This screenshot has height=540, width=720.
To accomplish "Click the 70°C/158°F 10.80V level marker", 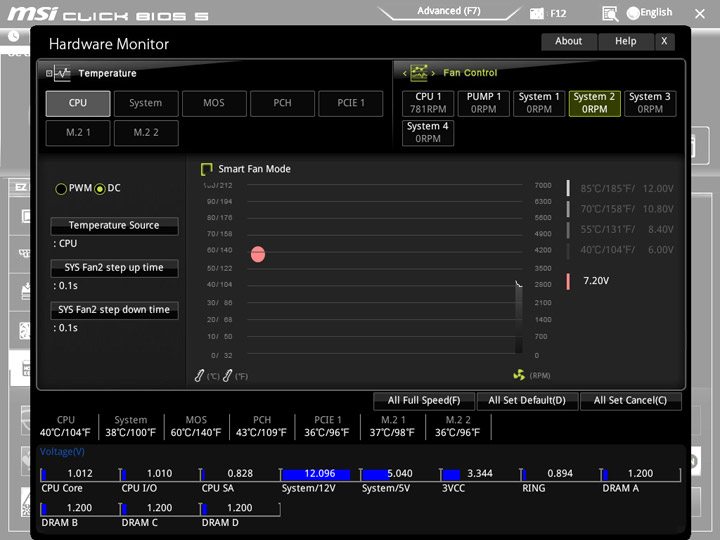I will 568,209.
